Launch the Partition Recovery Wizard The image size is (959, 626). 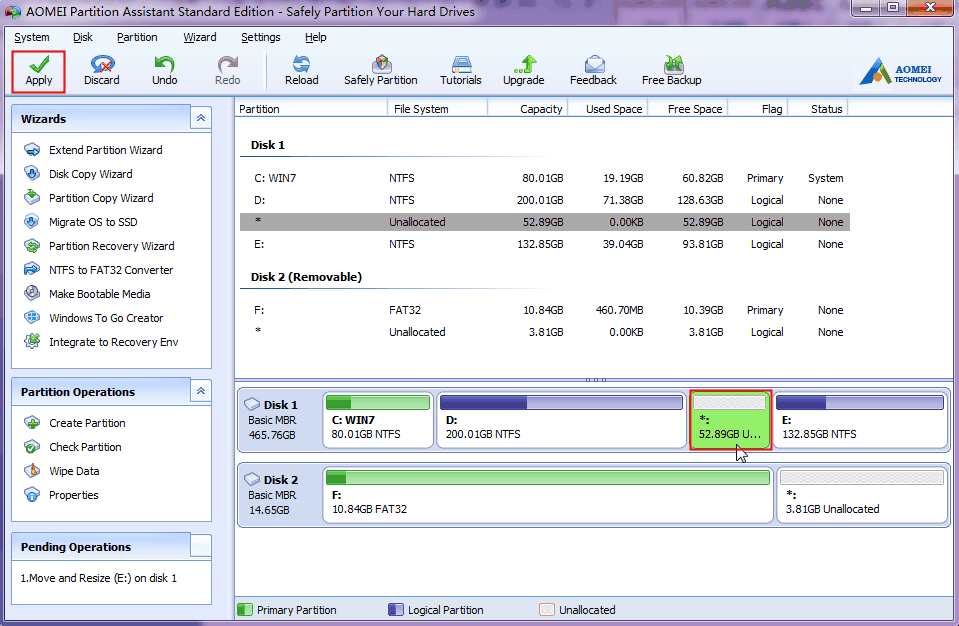(x=111, y=246)
